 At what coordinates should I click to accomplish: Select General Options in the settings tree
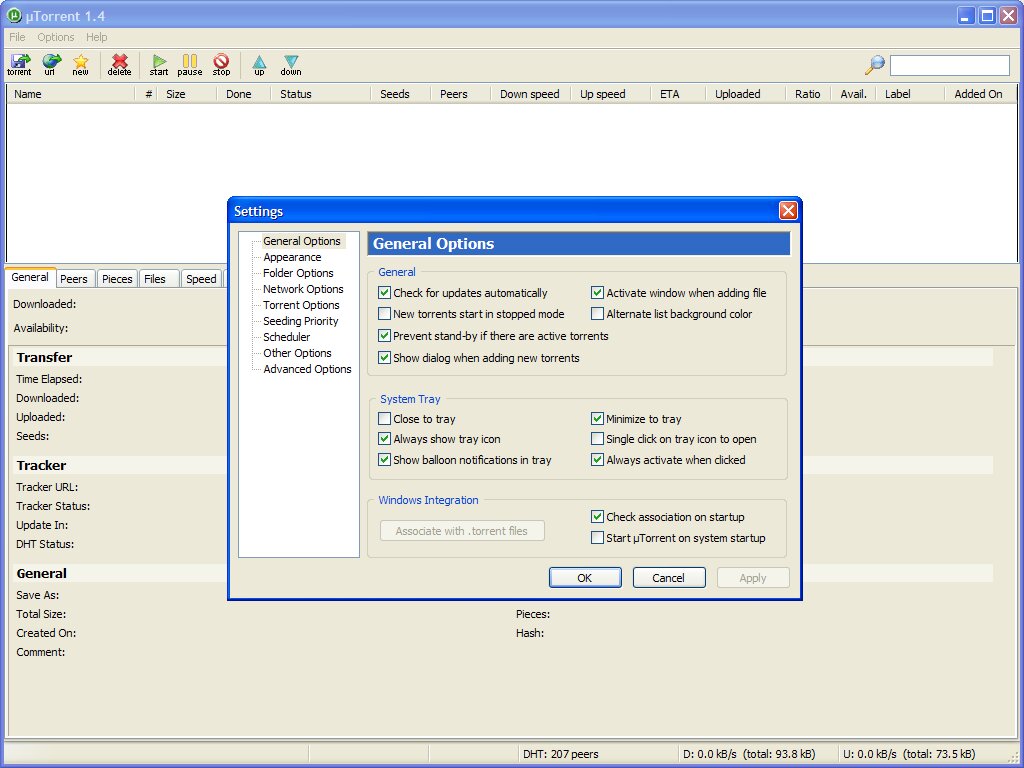(x=302, y=241)
